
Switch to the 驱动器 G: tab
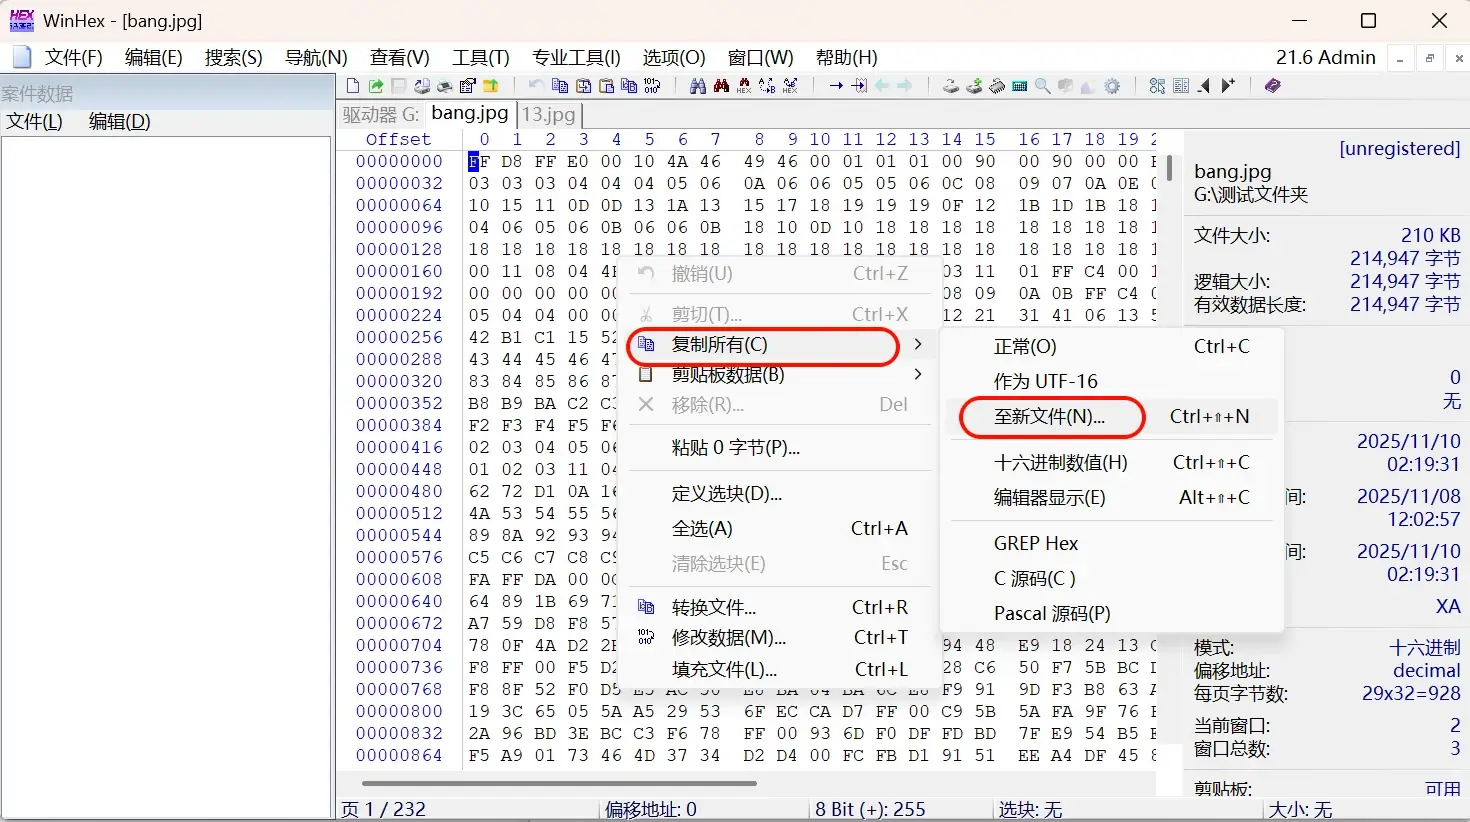point(381,114)
